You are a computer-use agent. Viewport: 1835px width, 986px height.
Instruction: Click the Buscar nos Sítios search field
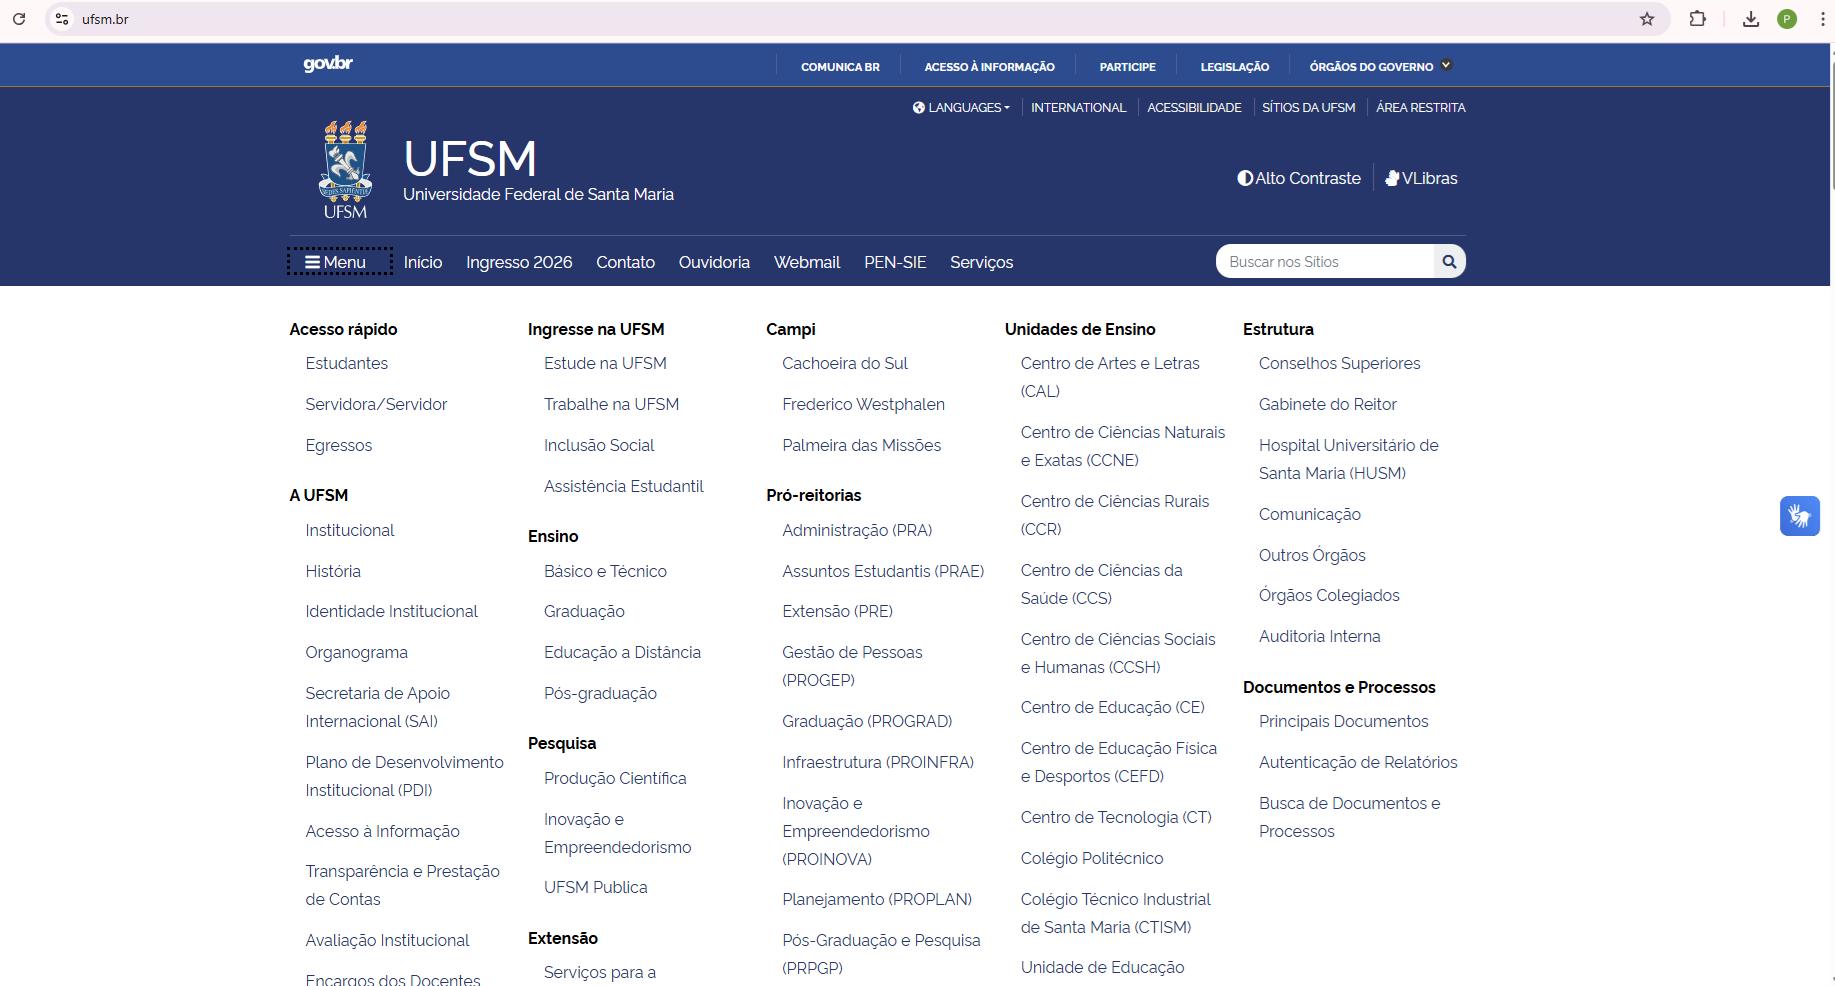point(1323,262)
